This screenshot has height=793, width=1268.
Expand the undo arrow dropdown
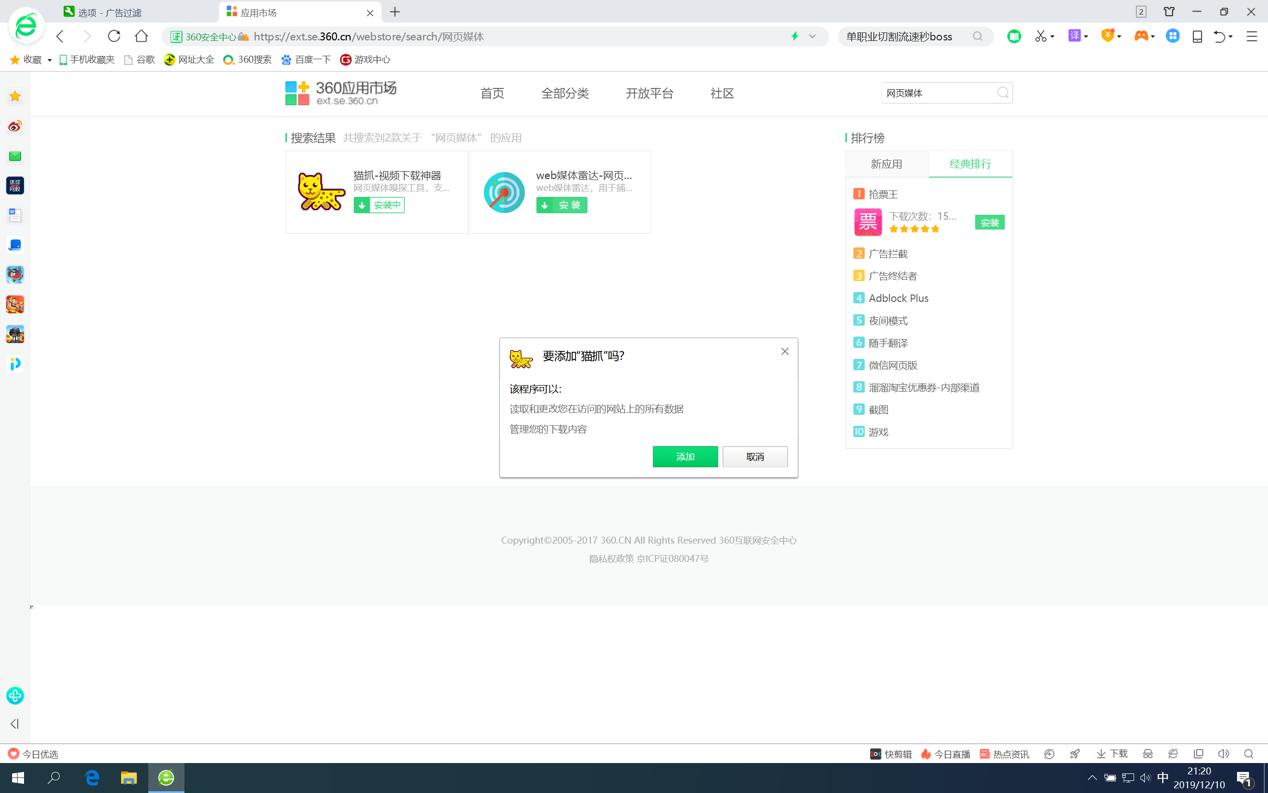1231,37
